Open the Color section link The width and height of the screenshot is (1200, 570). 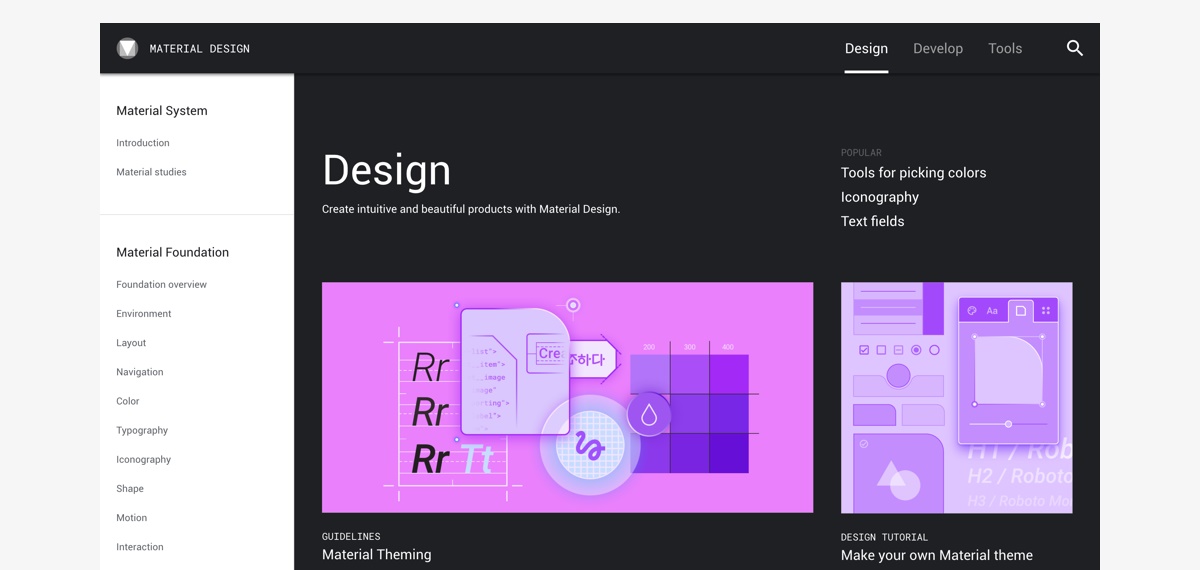point(128,401)
